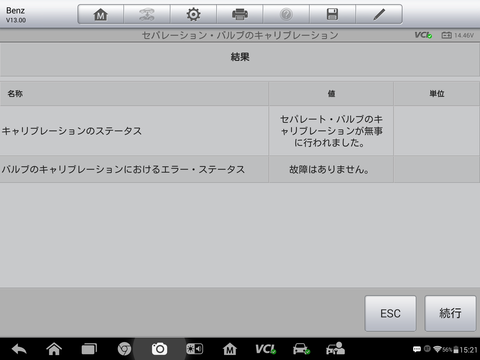Click the greyed vehicle swap icon
This screenshot has height=360, width=480.
click(147, 14)
